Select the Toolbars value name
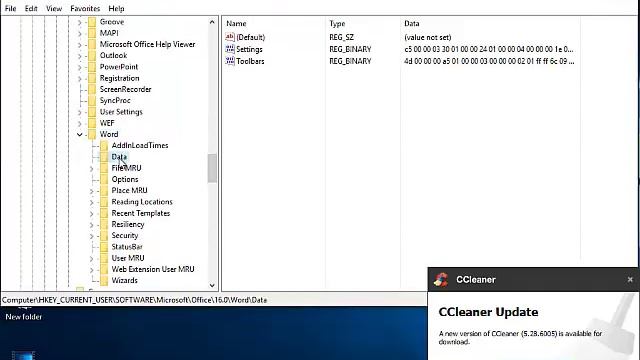 (250, 61)
